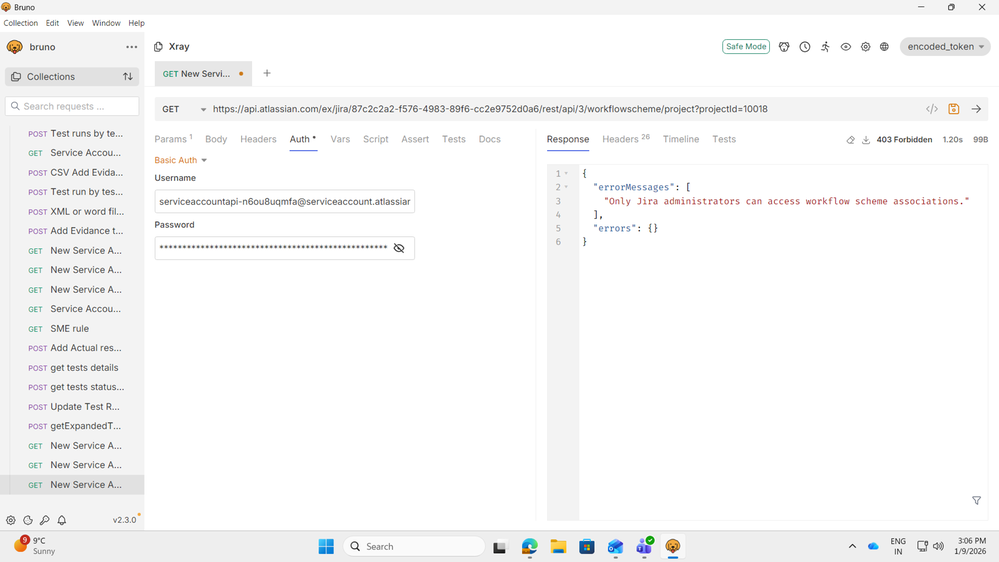Open the encoded_token environment dropdown
Image resolution: width=999 pixels, height=562 pixels.
(x=945, y=47)
